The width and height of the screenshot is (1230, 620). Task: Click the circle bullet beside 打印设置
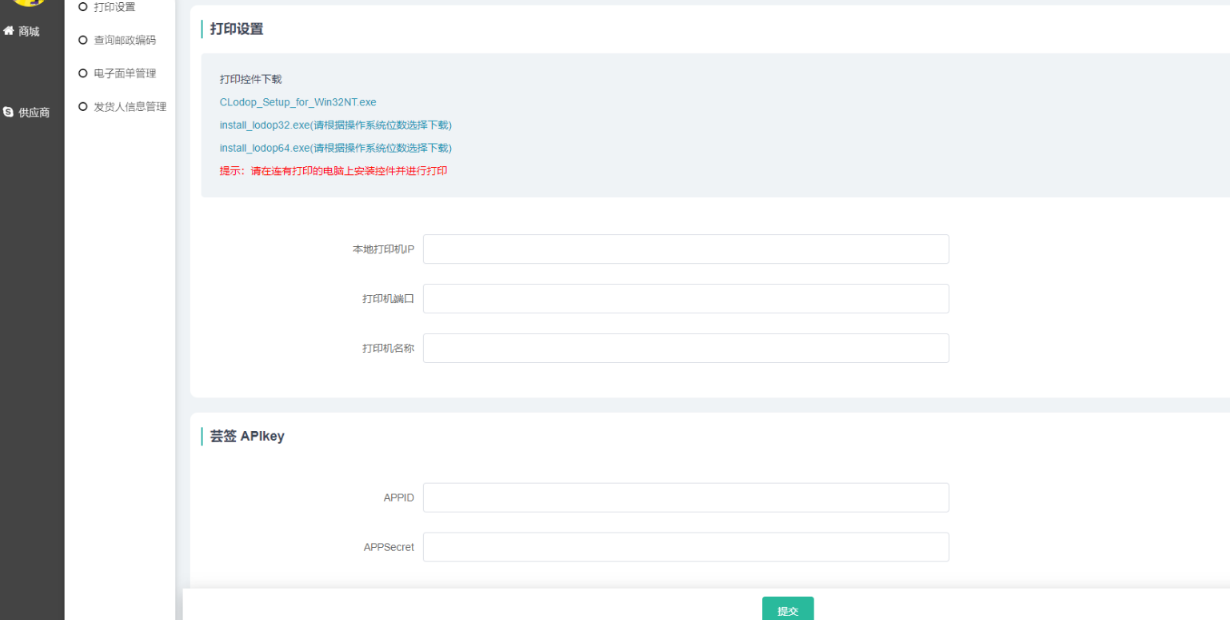point(83,7)
